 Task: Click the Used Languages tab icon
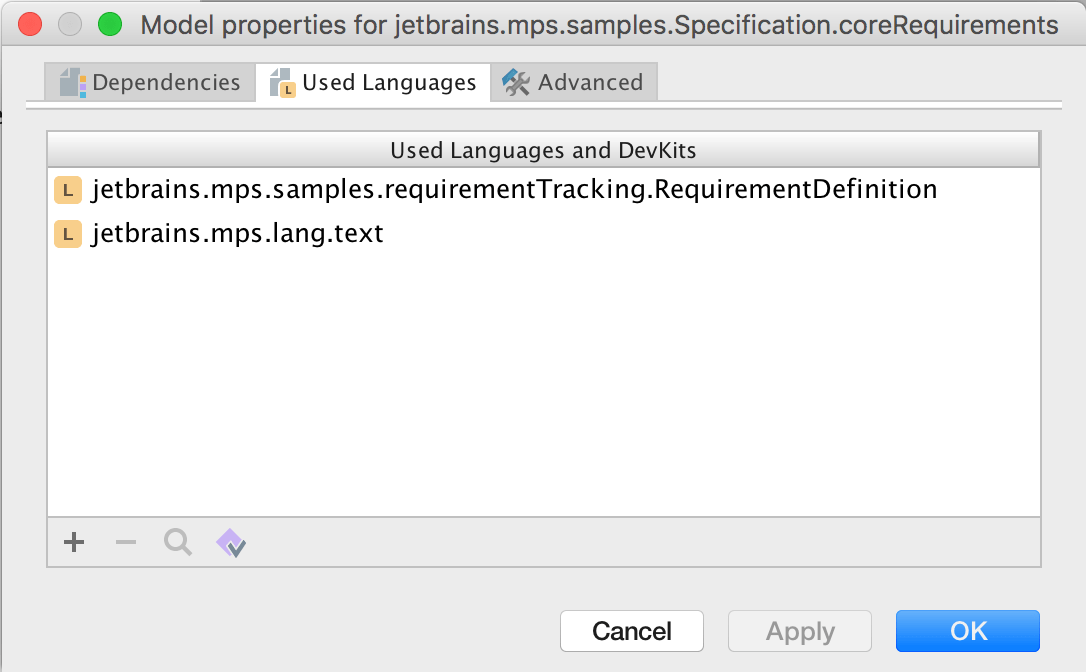click(x=283, y=83)
